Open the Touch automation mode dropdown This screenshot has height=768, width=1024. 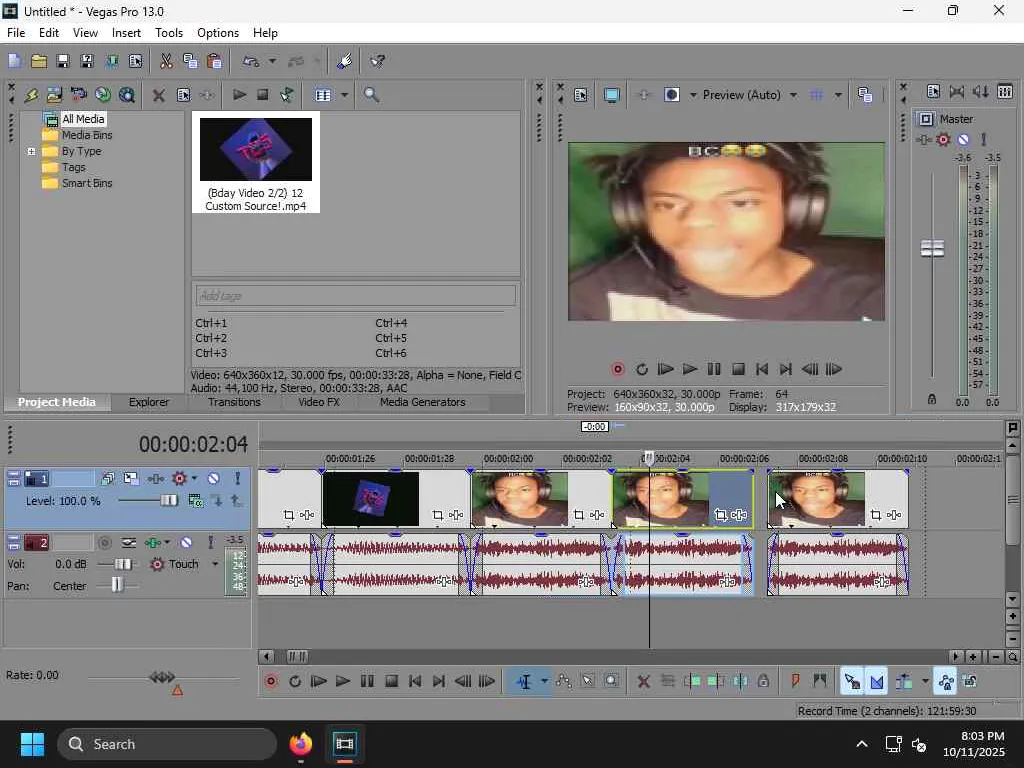pyautogui.click(x=214, y=564)
